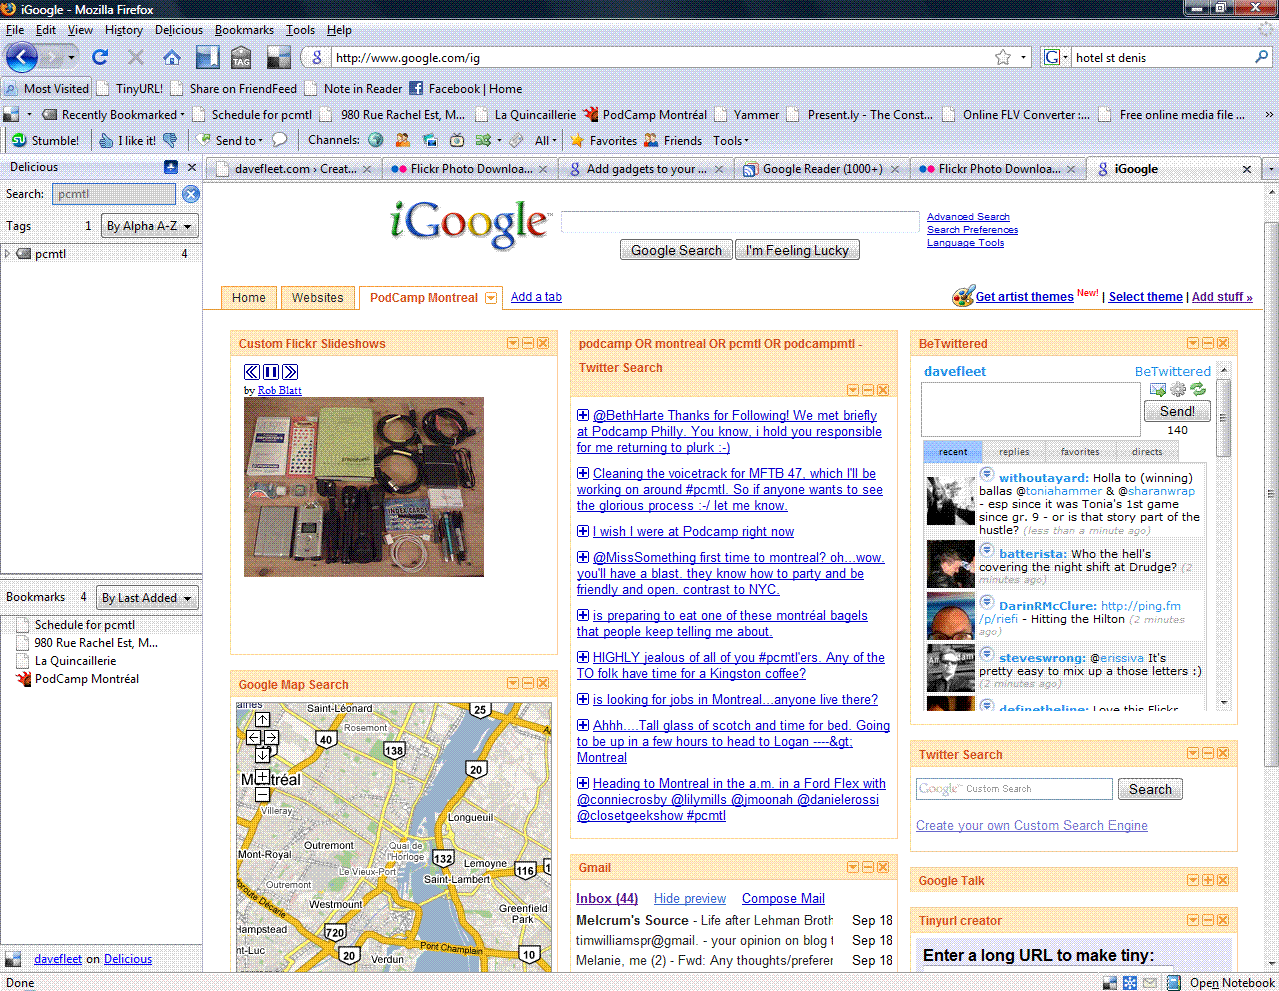
Task: Open the back/forward history dropdown arrow
Action: pos(71,57)
